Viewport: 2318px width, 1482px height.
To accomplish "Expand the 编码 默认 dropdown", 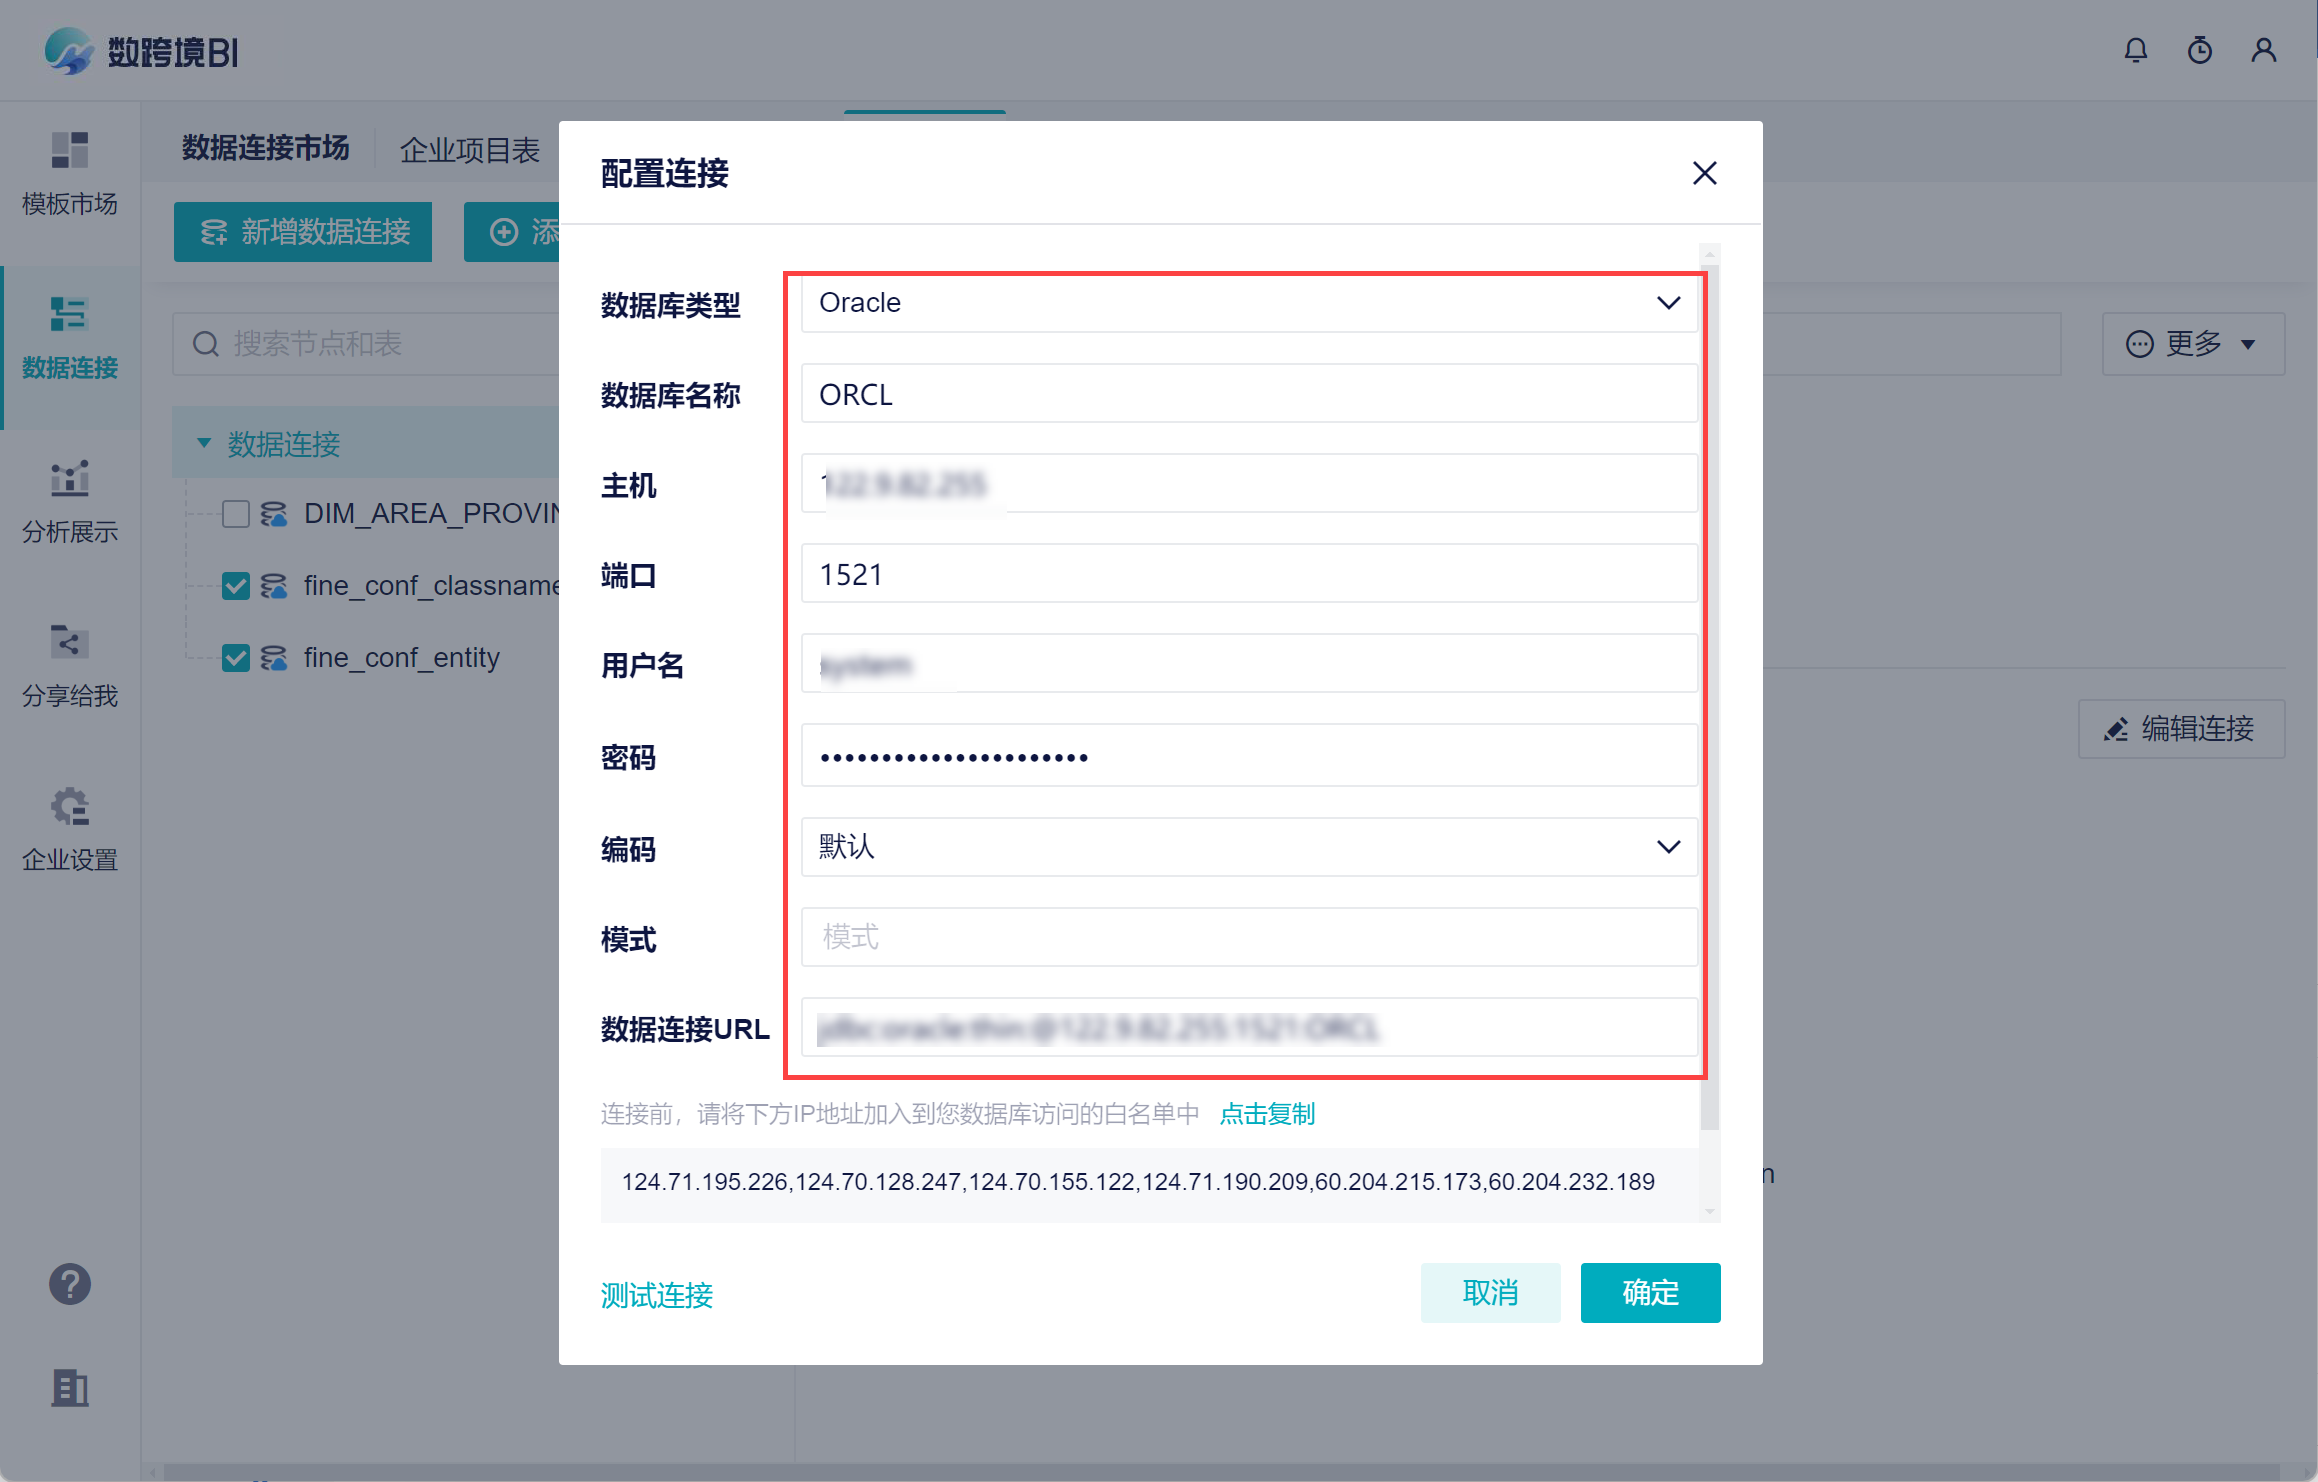I will 1248,847.
